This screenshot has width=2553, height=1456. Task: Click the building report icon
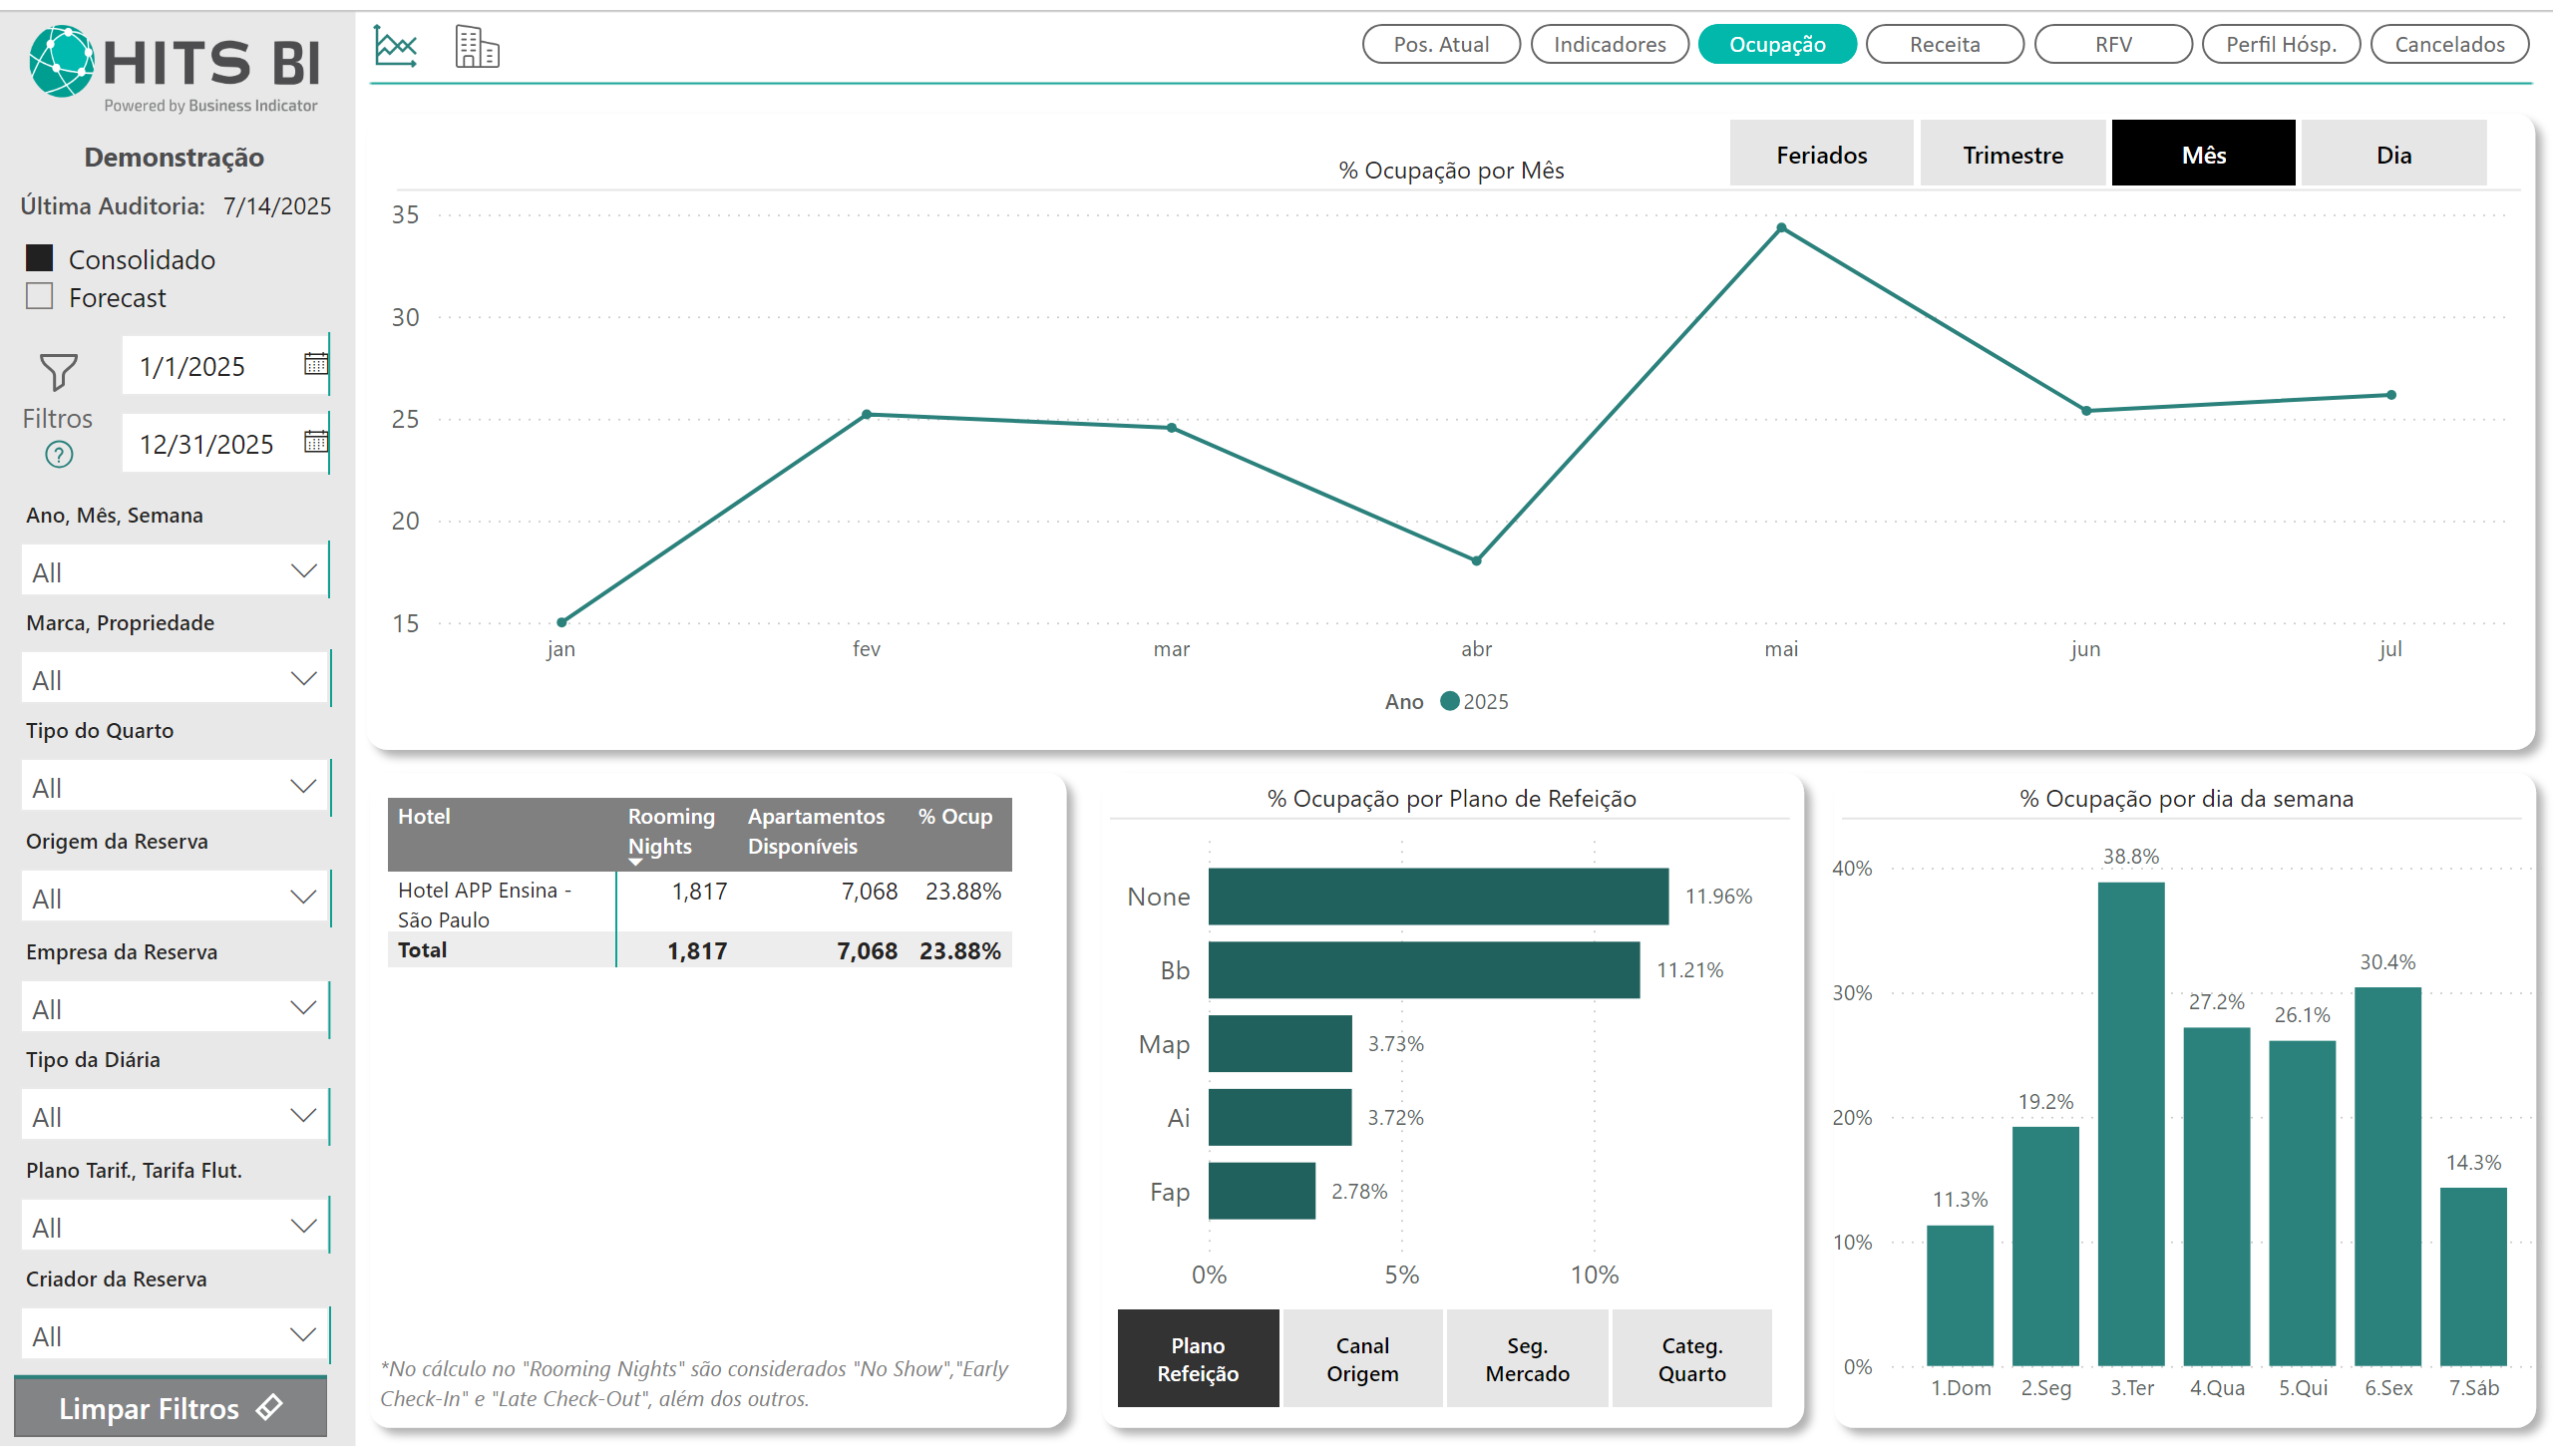[477, 46]
